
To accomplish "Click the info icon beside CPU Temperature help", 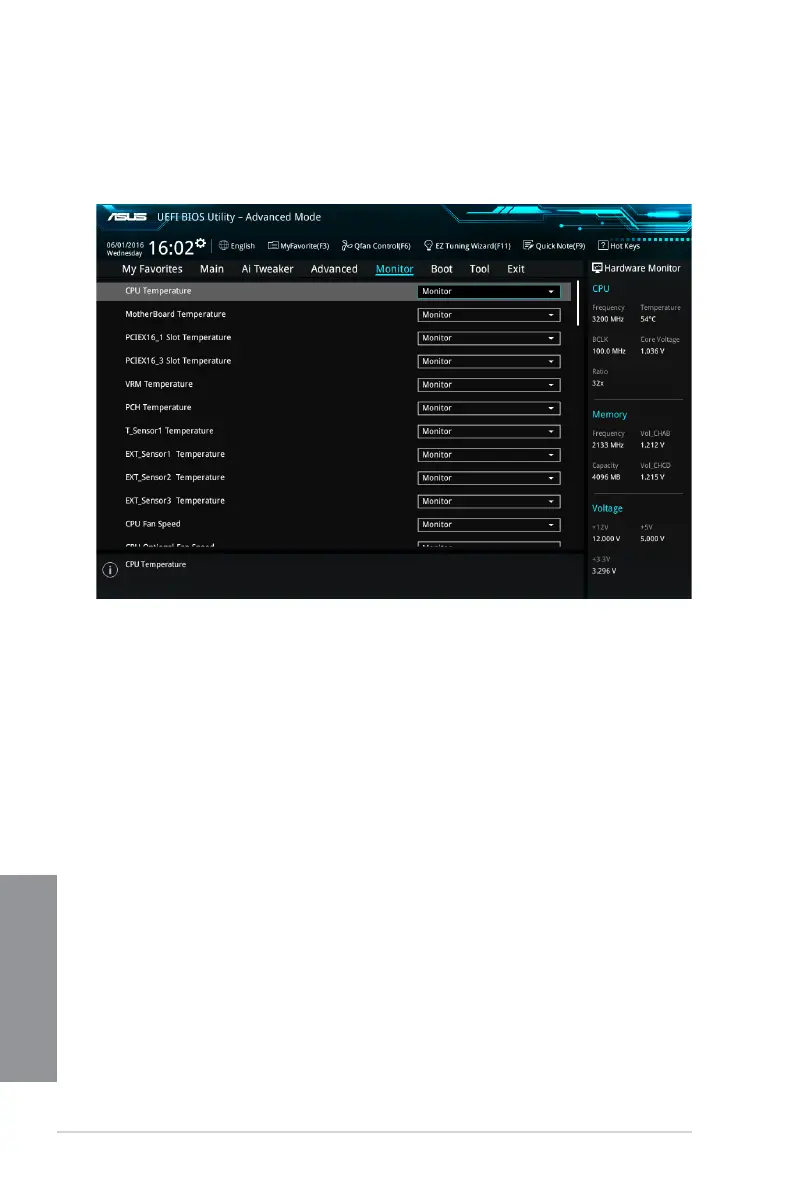I will 110,570.
